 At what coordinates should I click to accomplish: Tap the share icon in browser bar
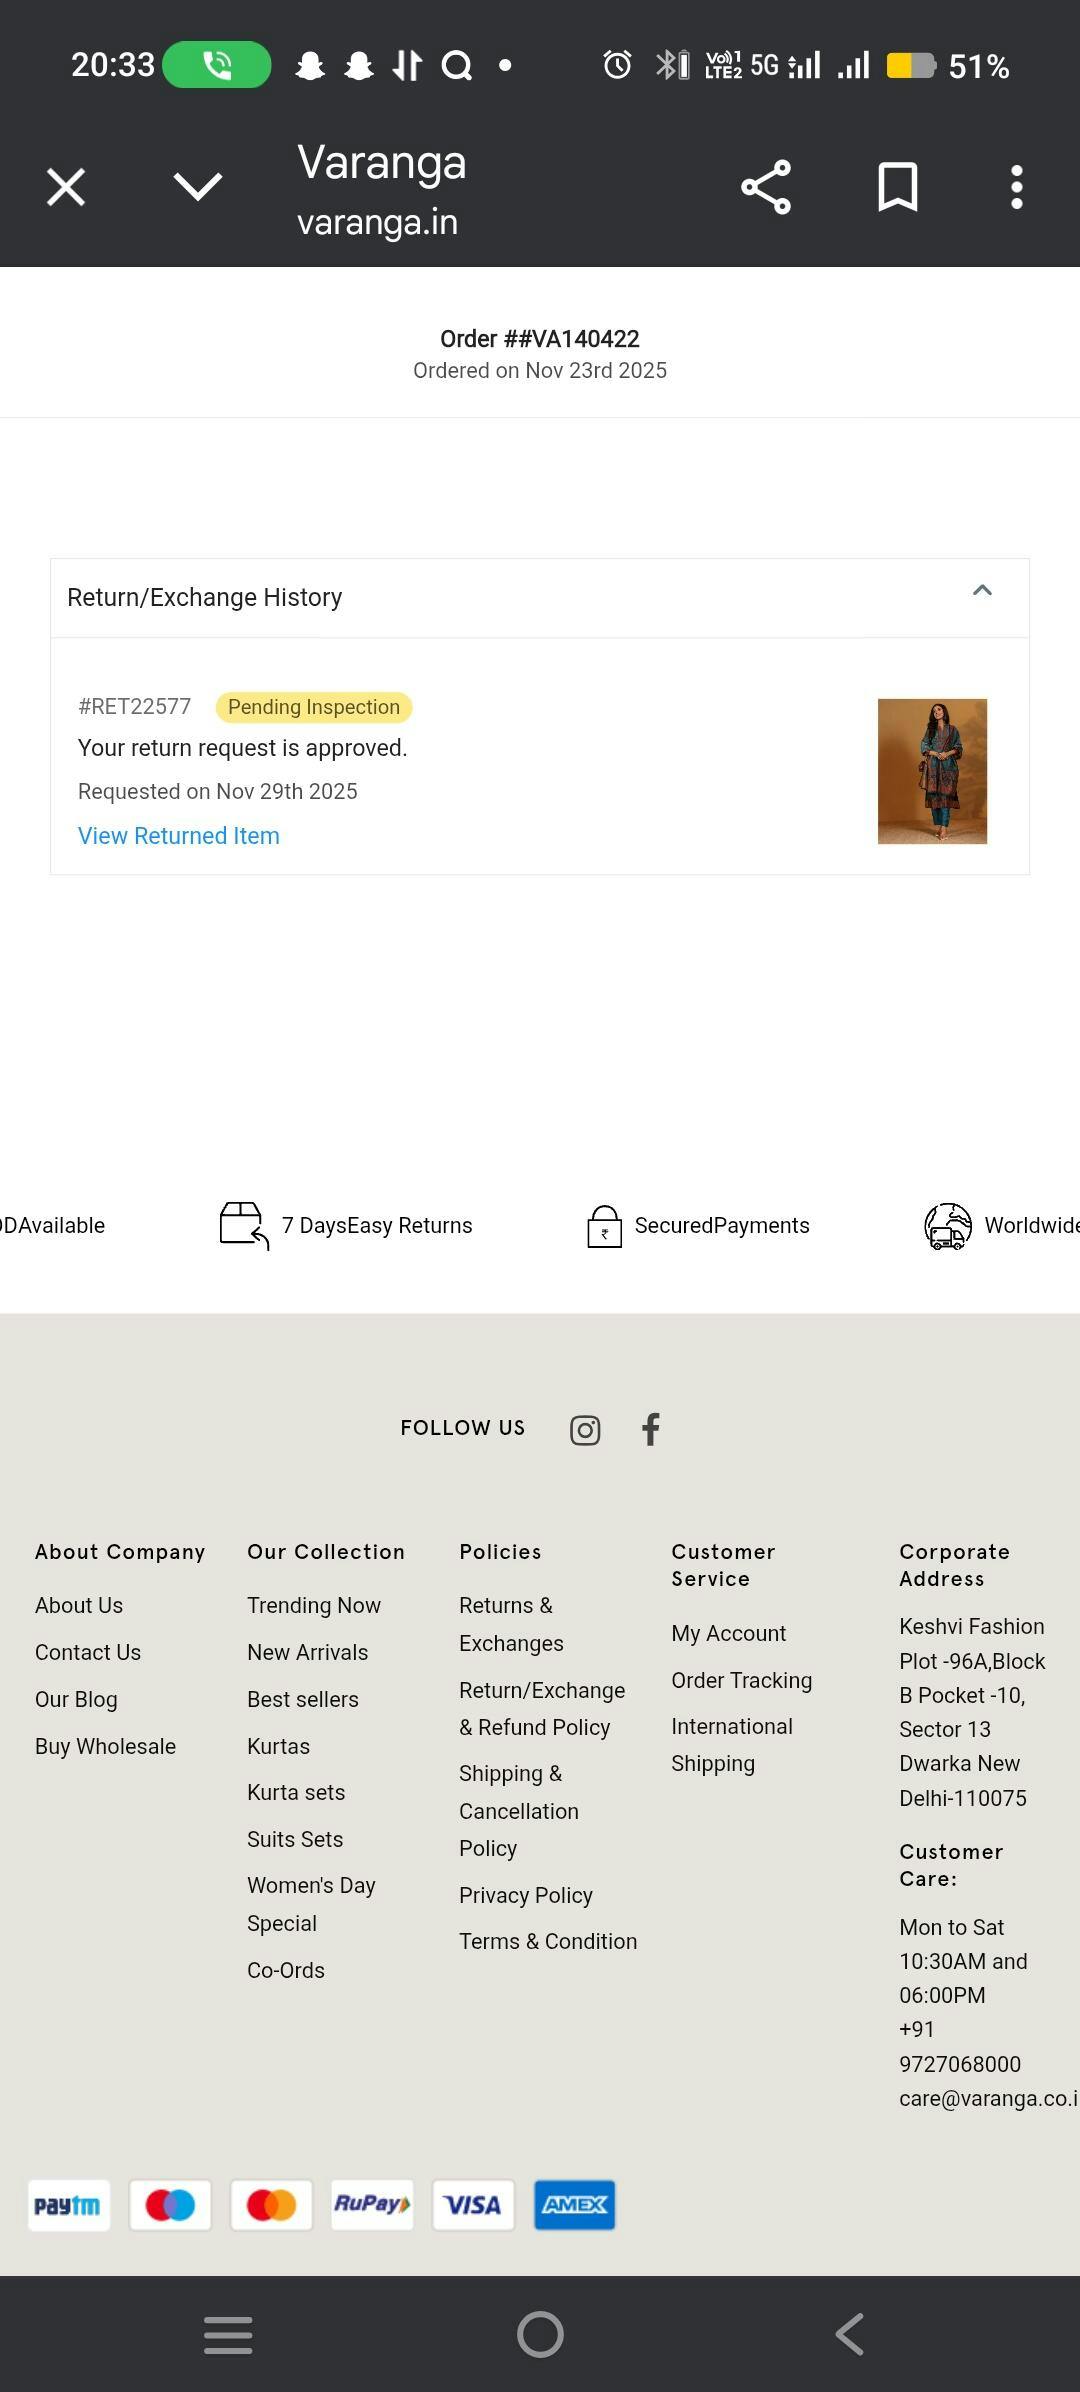pos(766,187)
